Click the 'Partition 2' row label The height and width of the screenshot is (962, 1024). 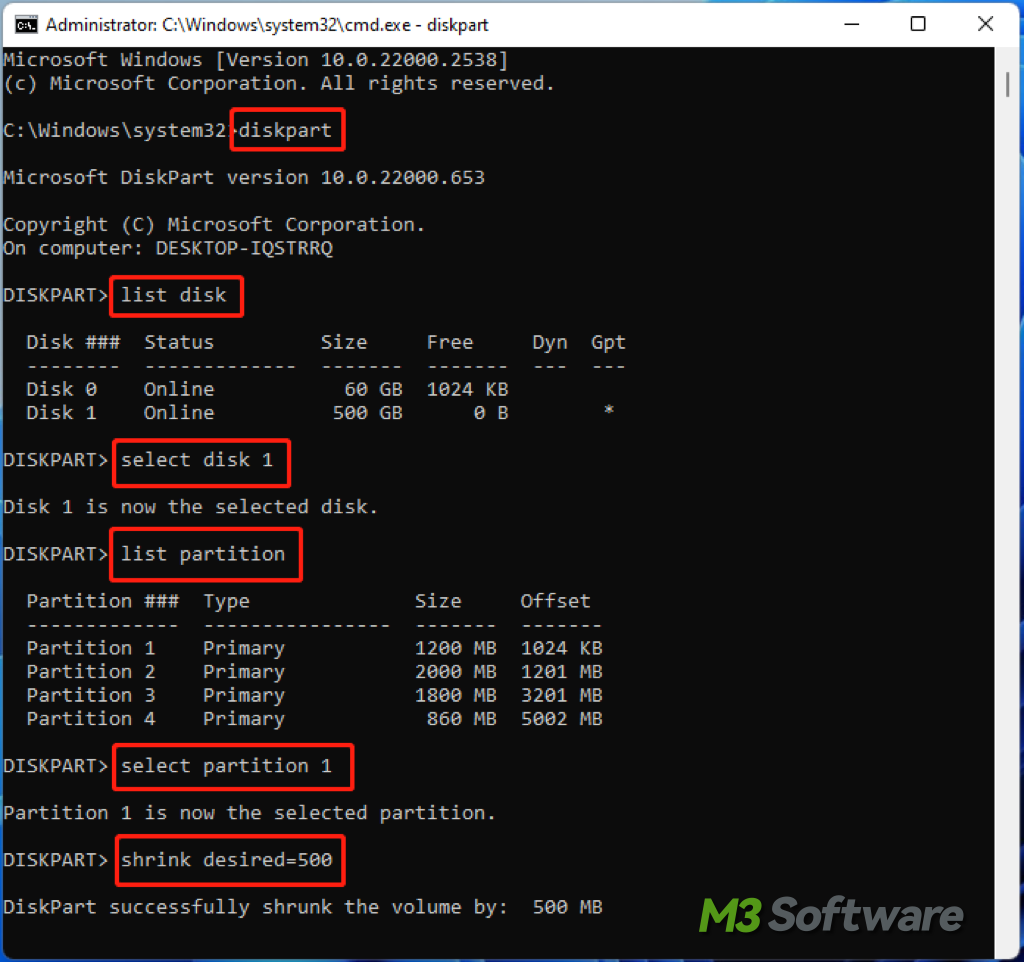point(91,671)
